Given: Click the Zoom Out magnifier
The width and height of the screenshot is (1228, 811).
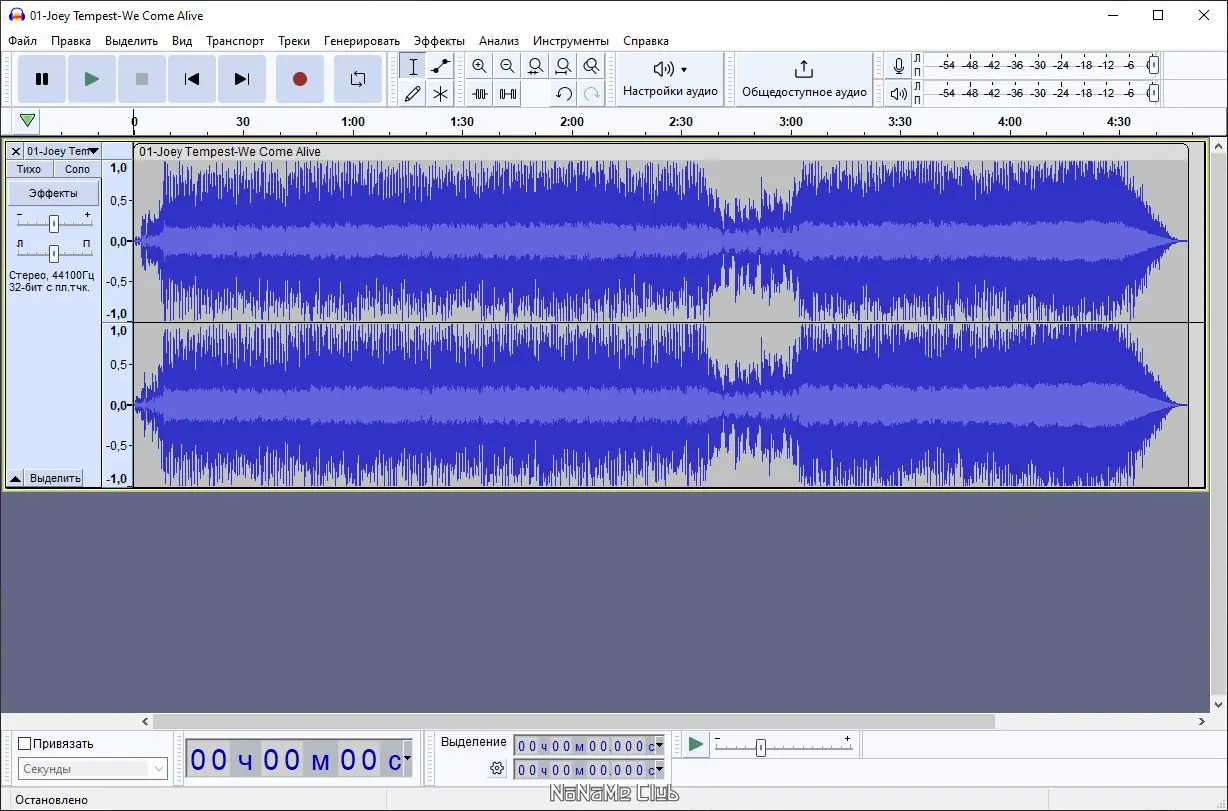Looking at the screenshot, I should [x=508, y=67].
